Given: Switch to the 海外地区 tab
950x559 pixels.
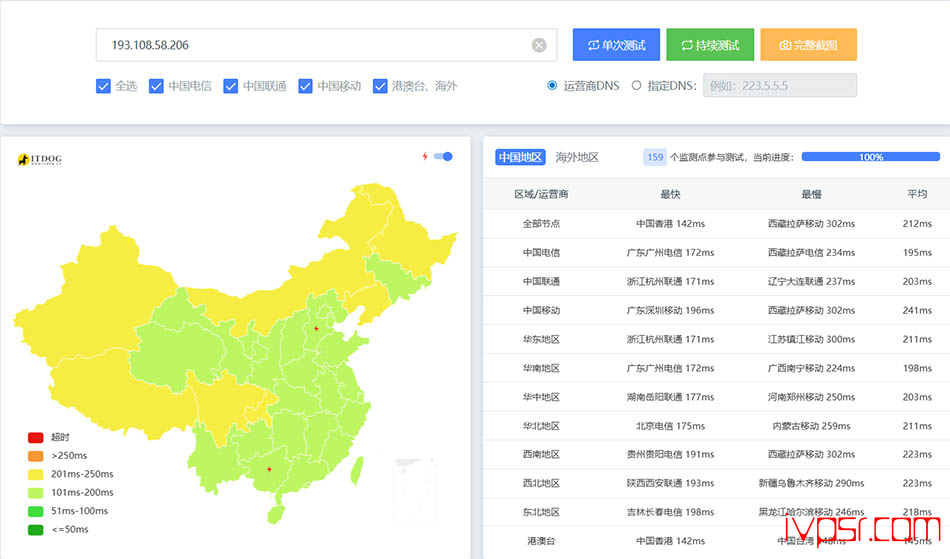Looking at the screenshot, I should pos(577,157).
